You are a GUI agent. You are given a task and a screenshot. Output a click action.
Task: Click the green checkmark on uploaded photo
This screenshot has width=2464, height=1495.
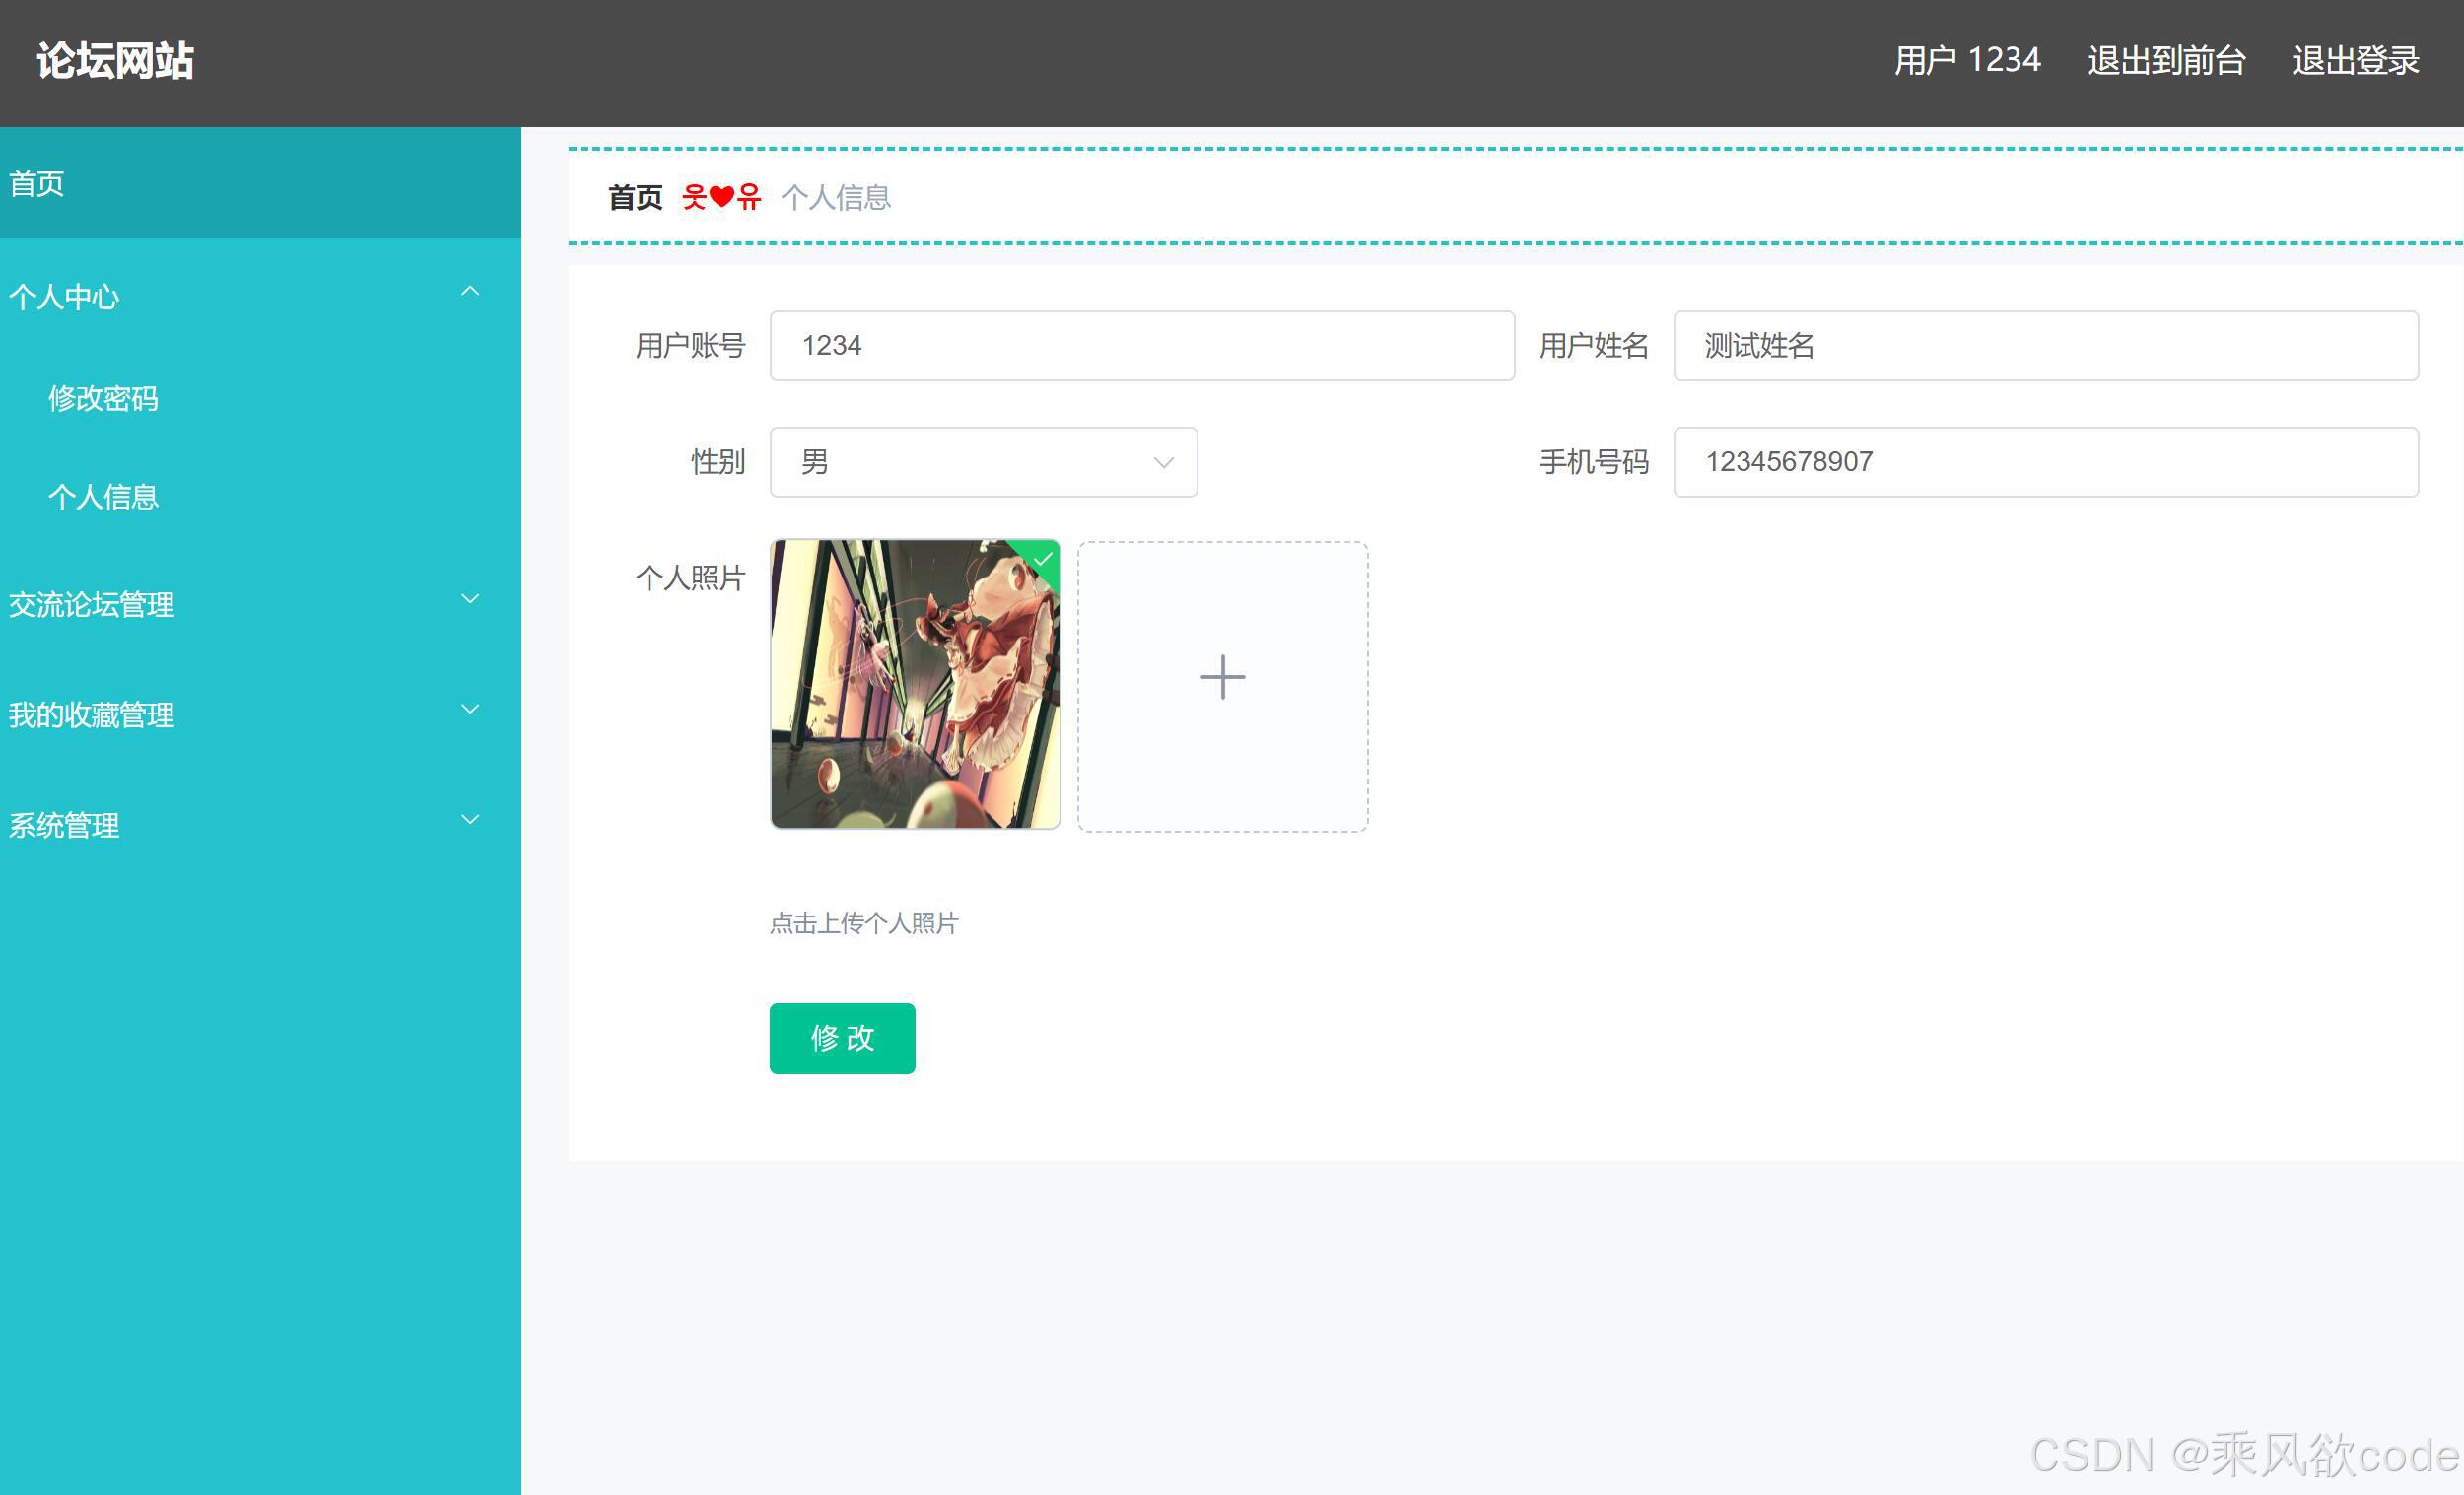[1040, 561]
